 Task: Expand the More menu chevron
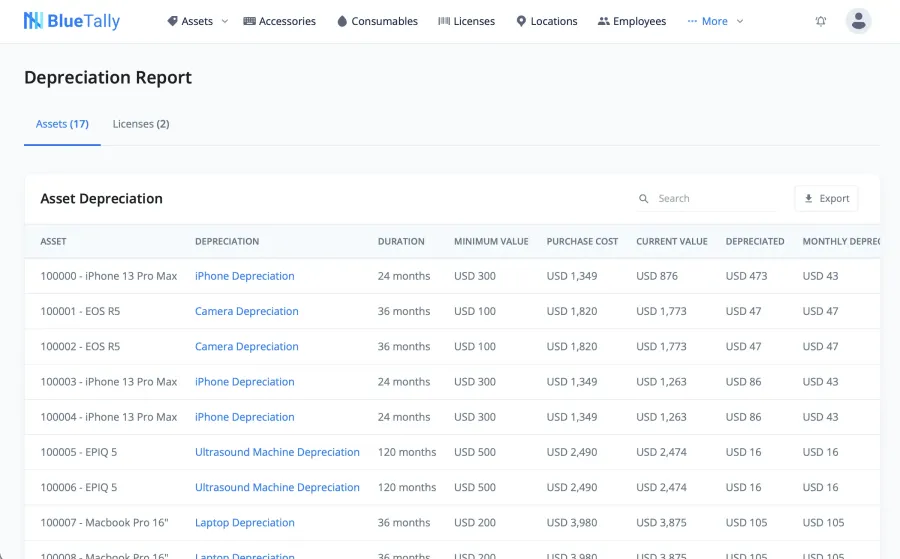point(740,21)
